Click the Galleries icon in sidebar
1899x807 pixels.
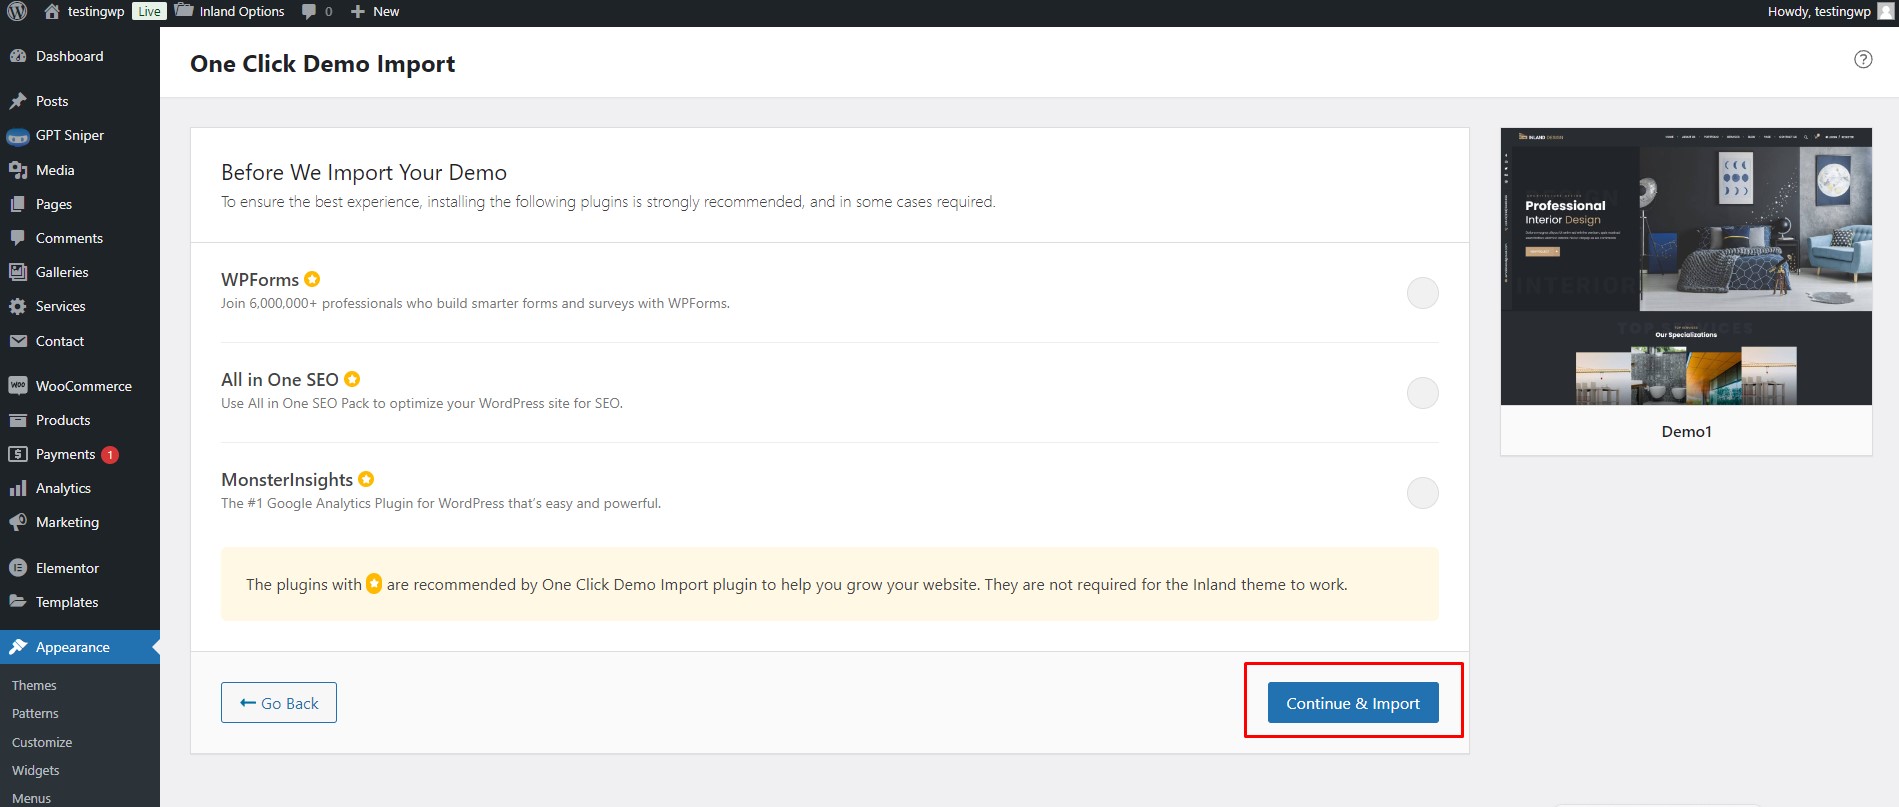(18, 272)
